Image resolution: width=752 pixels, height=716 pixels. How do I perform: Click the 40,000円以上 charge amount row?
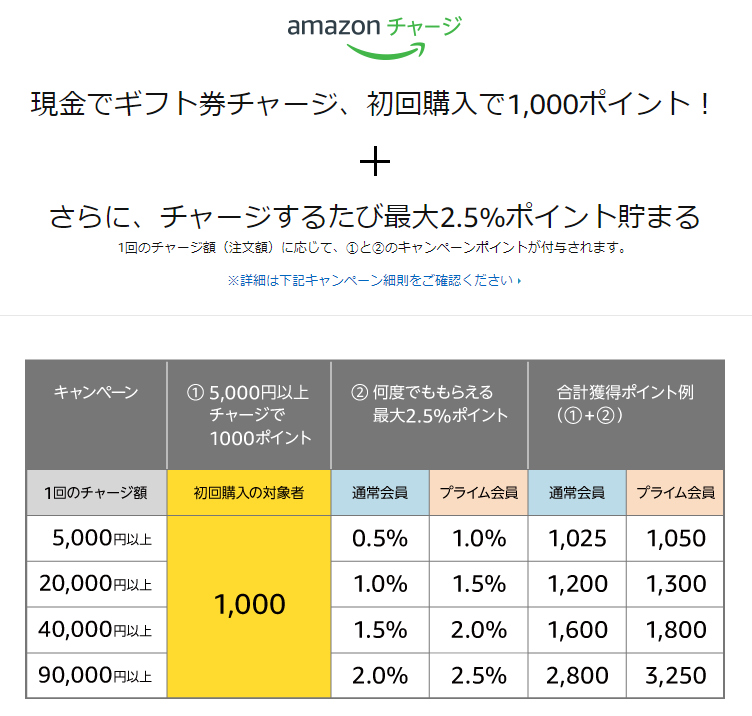tap(96, 630)
